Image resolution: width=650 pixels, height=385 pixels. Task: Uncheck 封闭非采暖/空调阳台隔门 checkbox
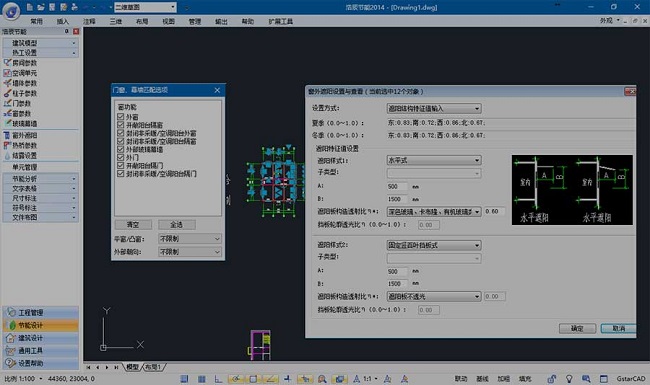pyautogui.click(x=121, y=174)
